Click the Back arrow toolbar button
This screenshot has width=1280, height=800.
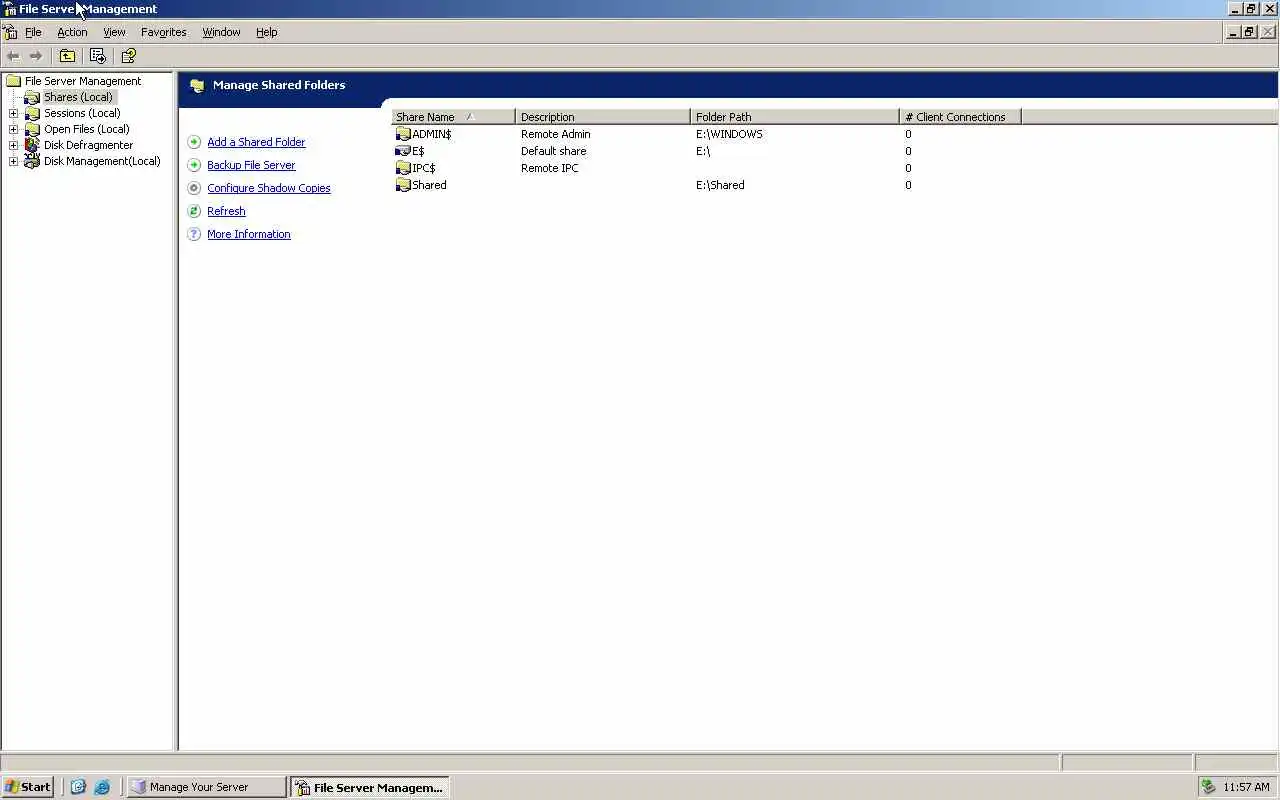point(13,56)
